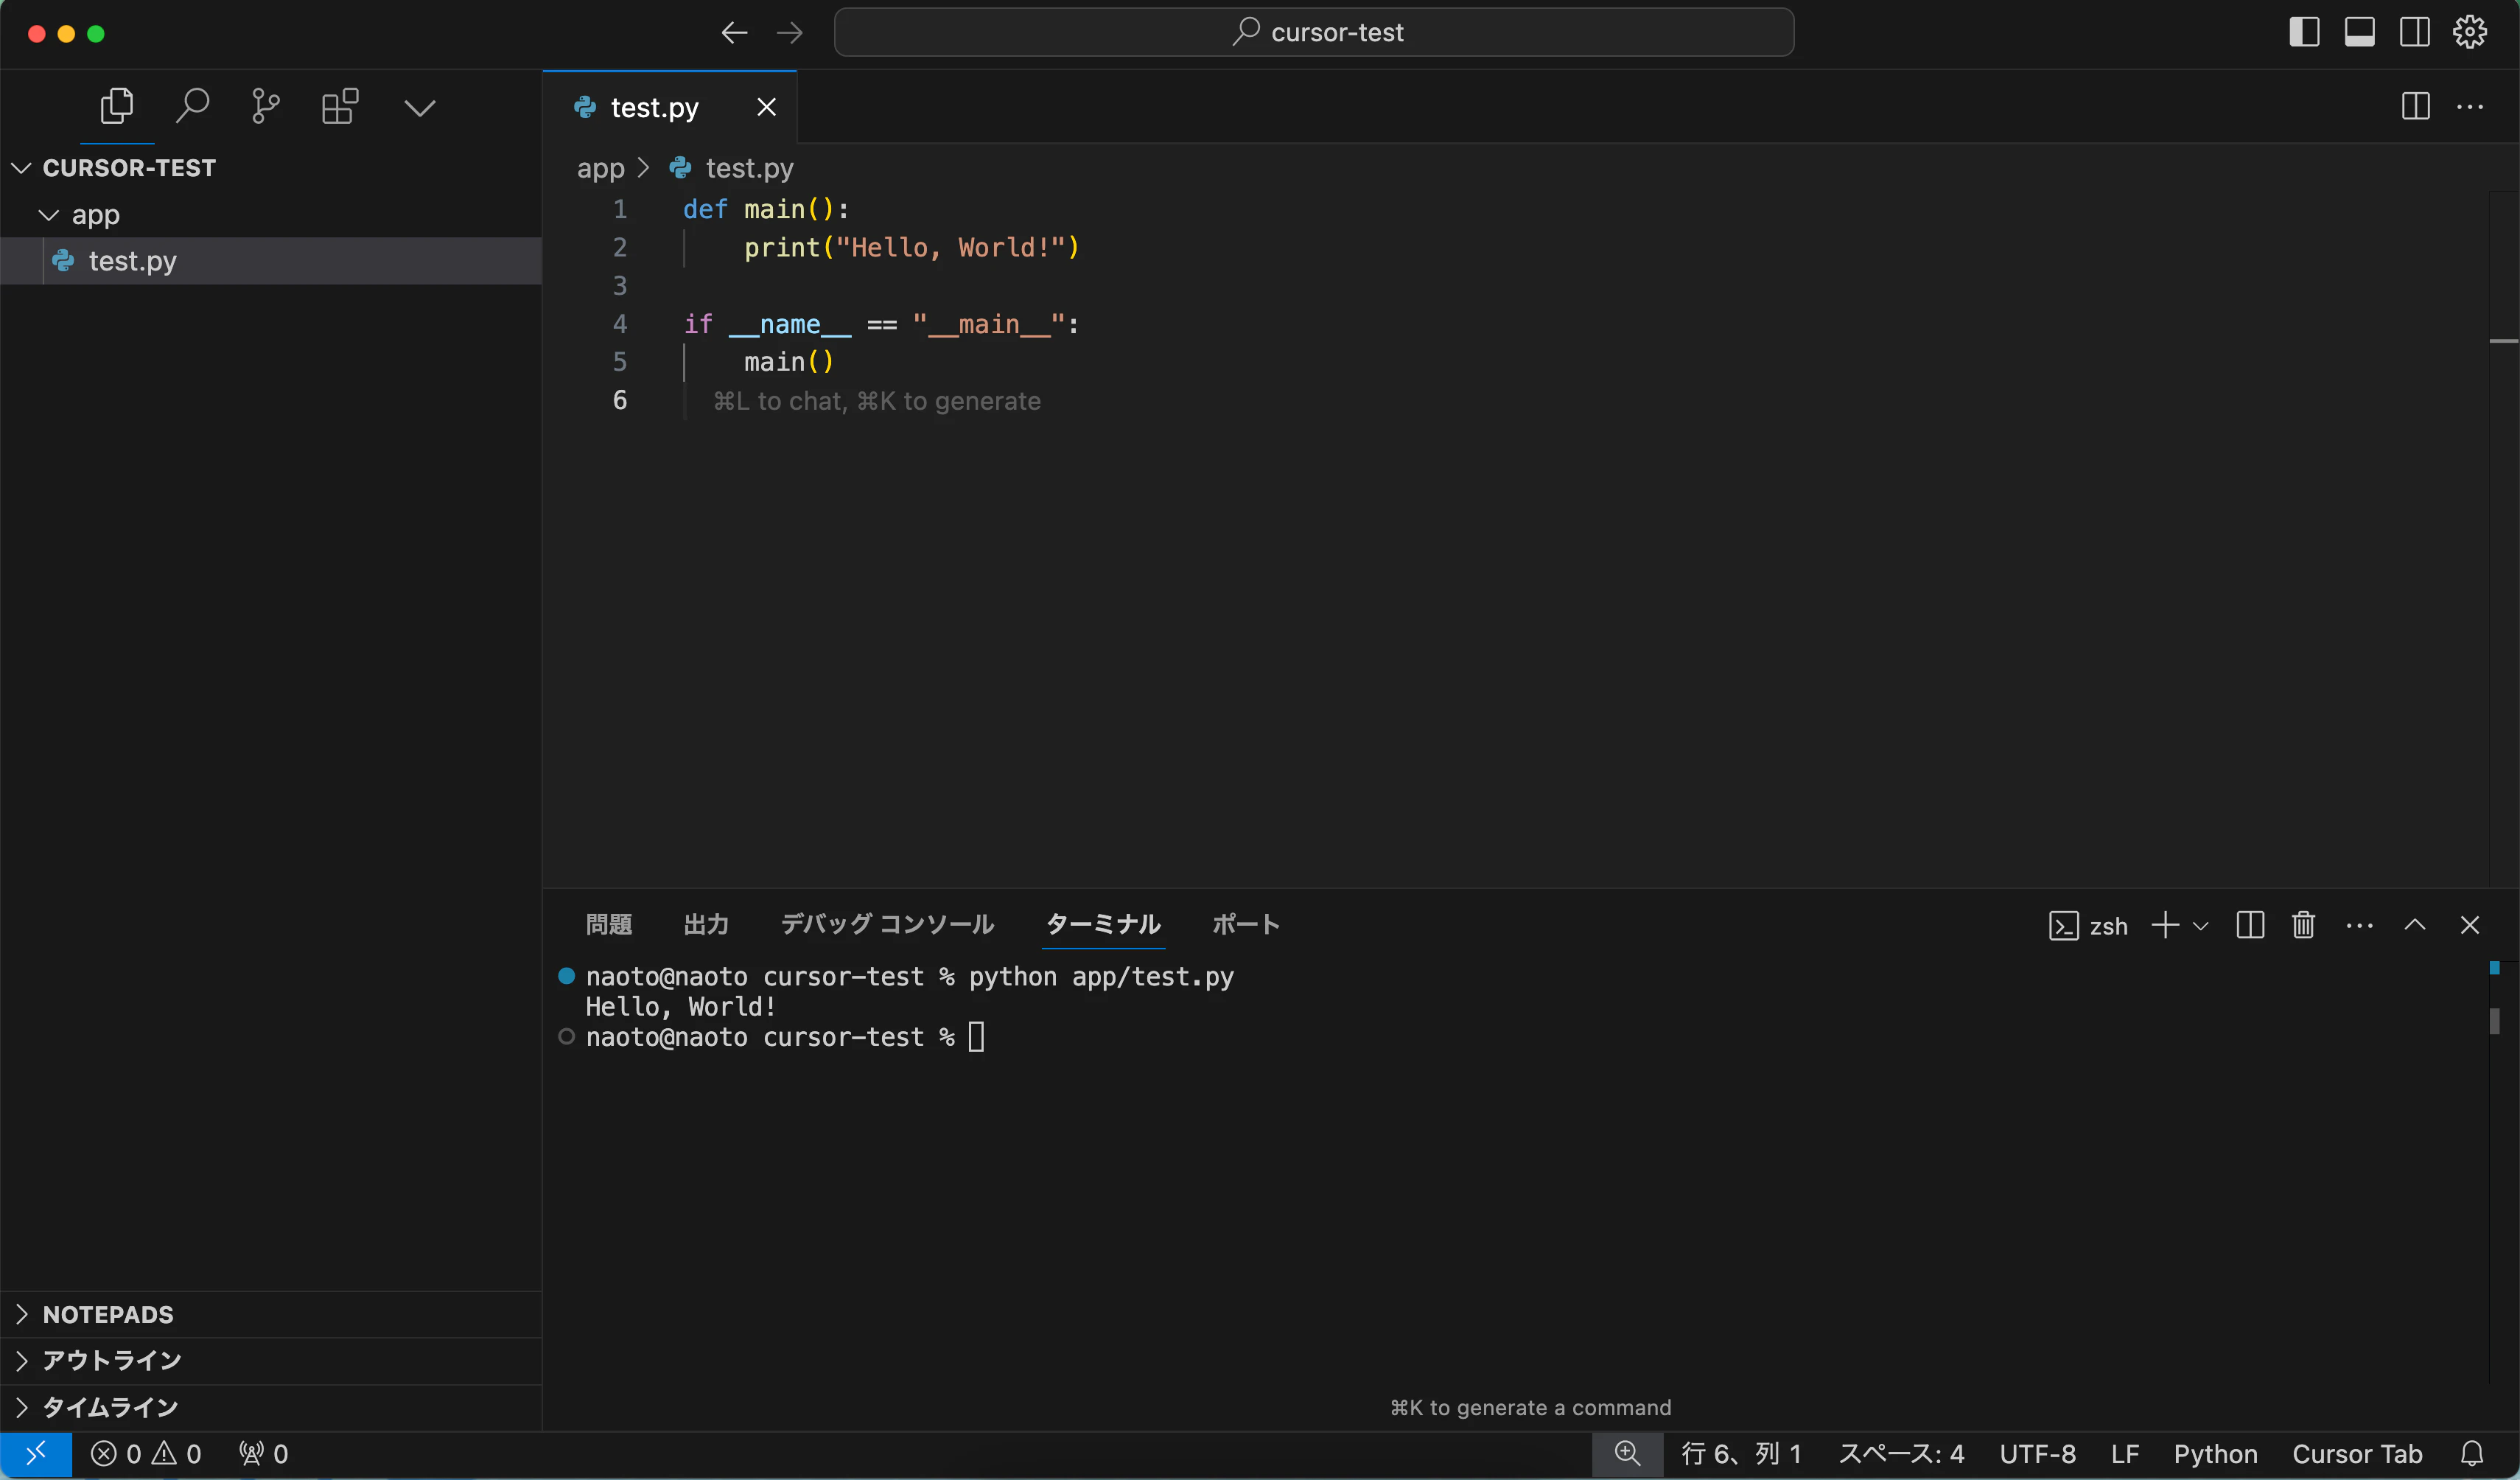The width and height of the screenshot is (2520, 1480).
Task: Click the Hello, World! terminal output
Action: 680,1007
